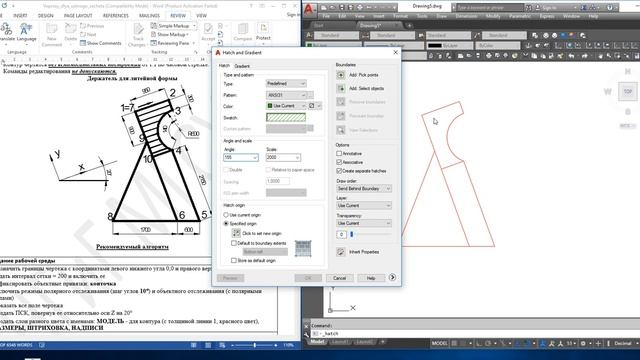Click the Add: Pick points icon
The image size is (640, 360).
pos(340,75)
